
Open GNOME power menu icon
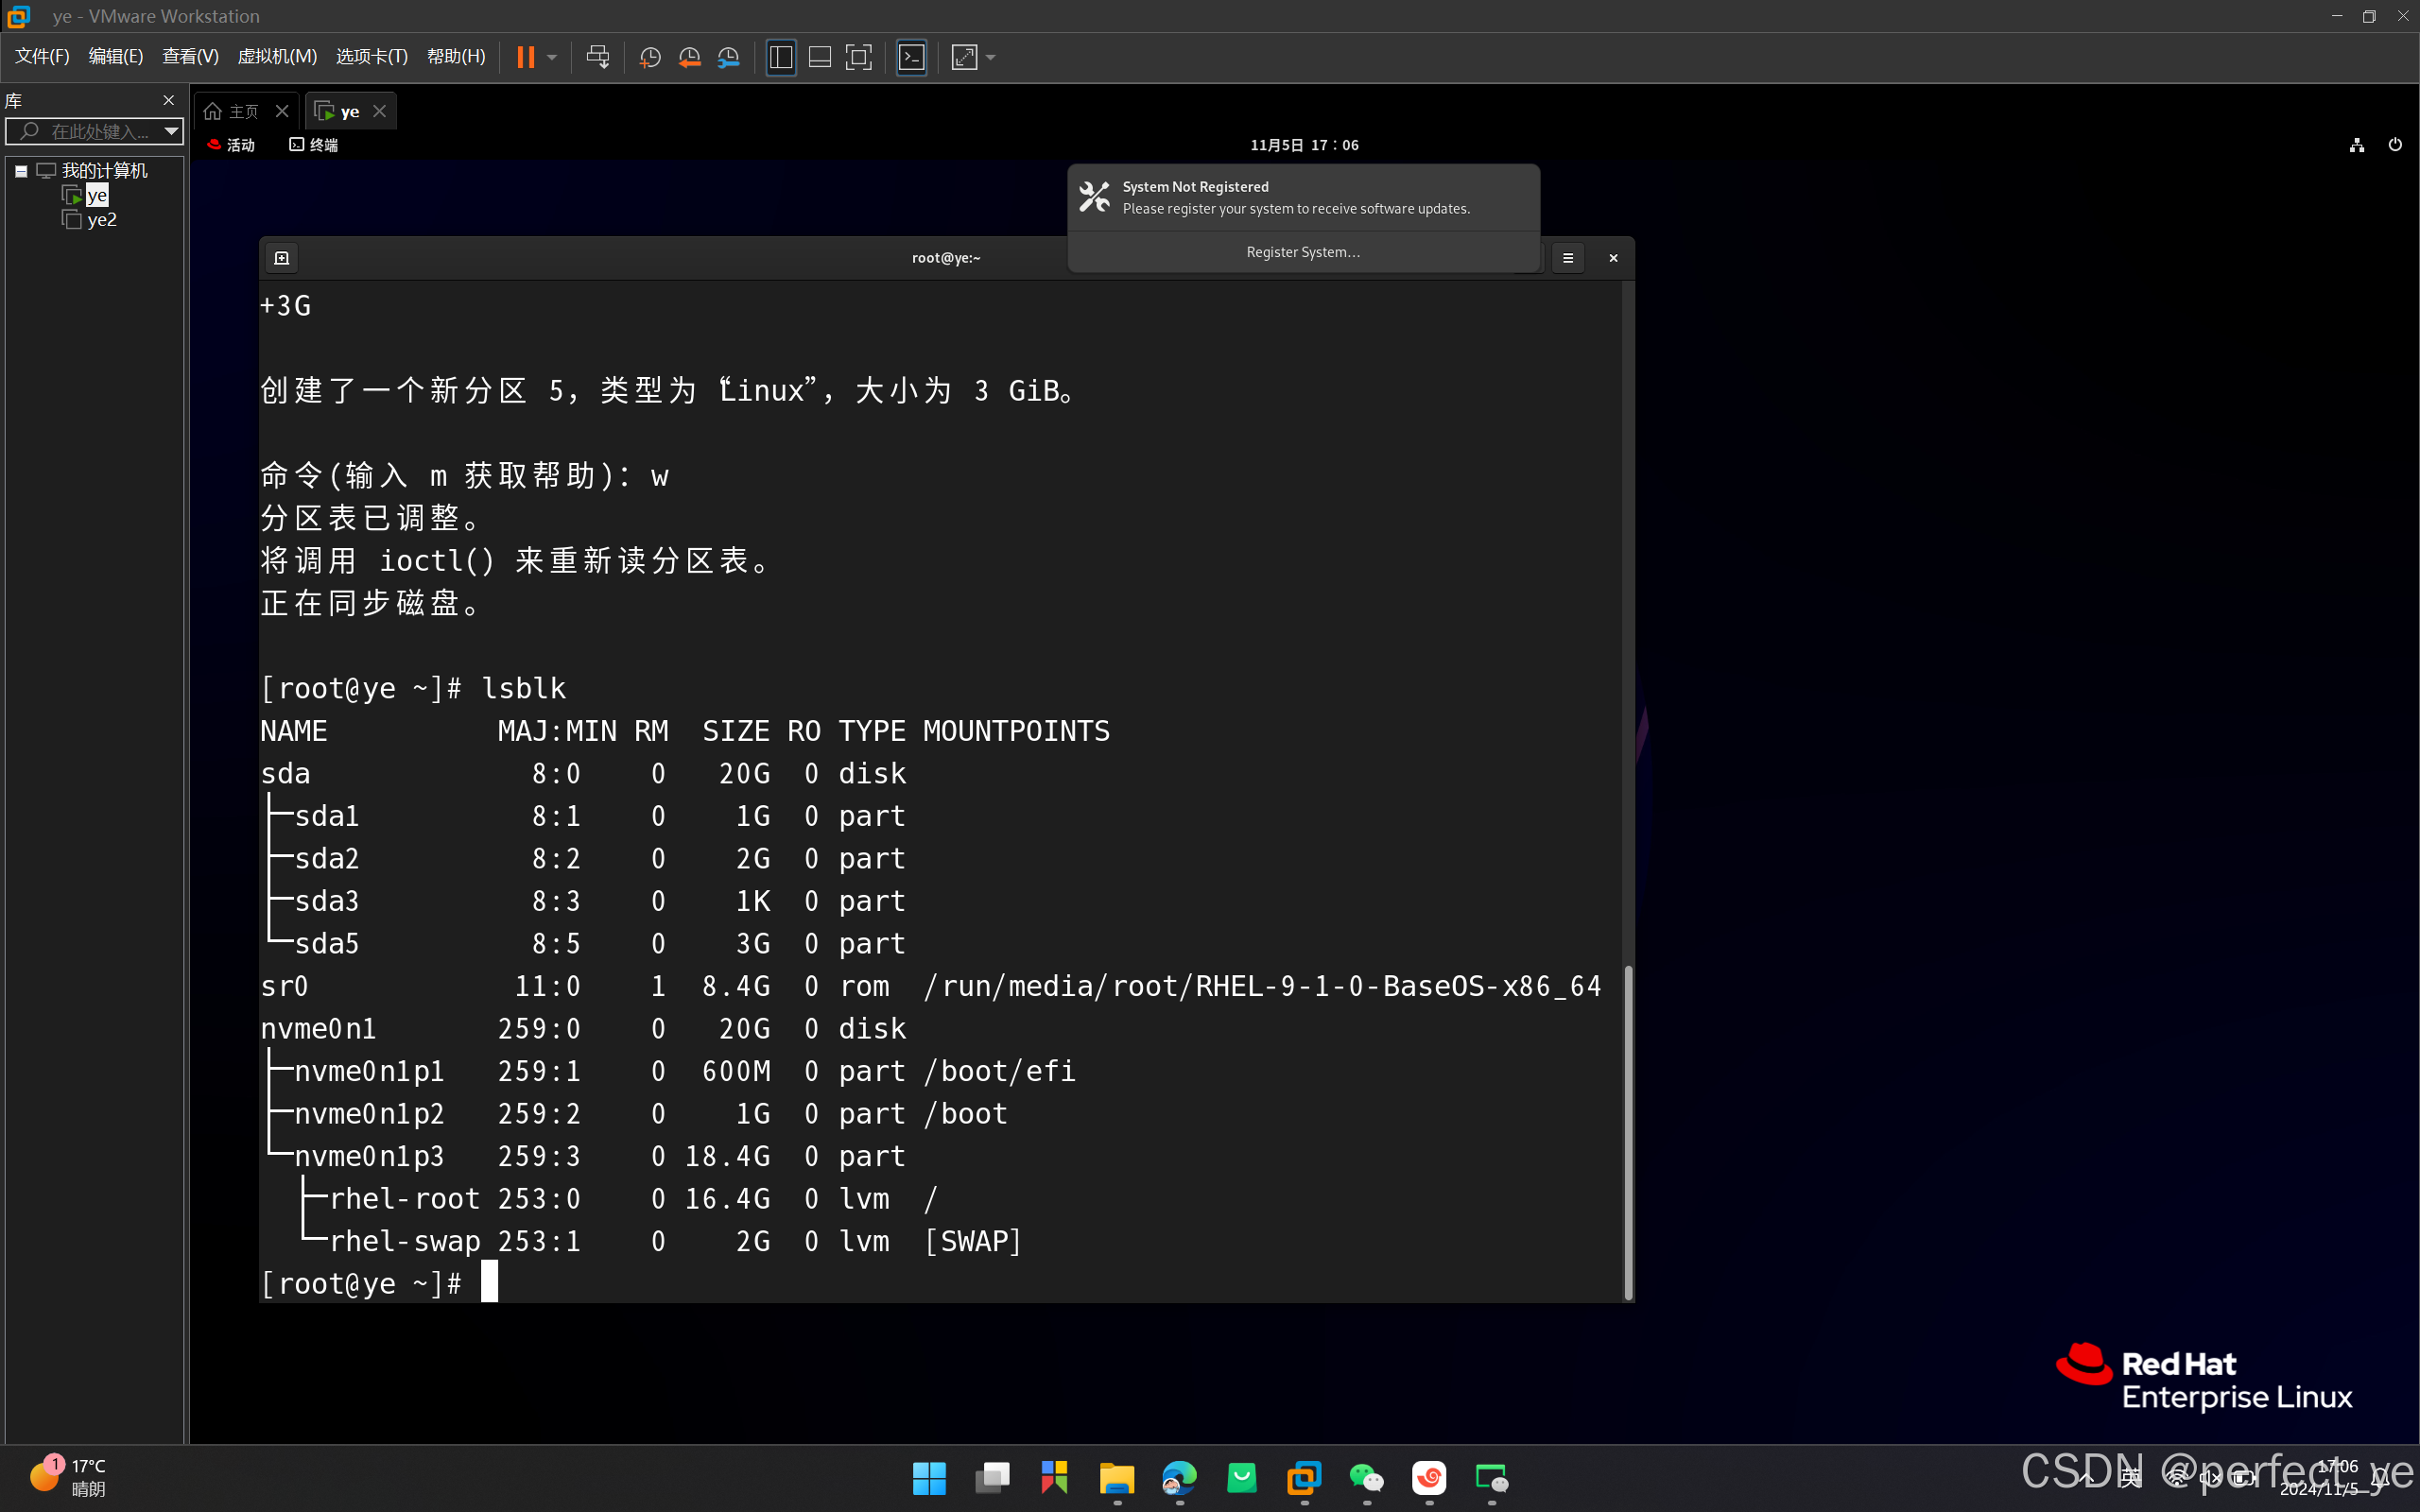2394,145
